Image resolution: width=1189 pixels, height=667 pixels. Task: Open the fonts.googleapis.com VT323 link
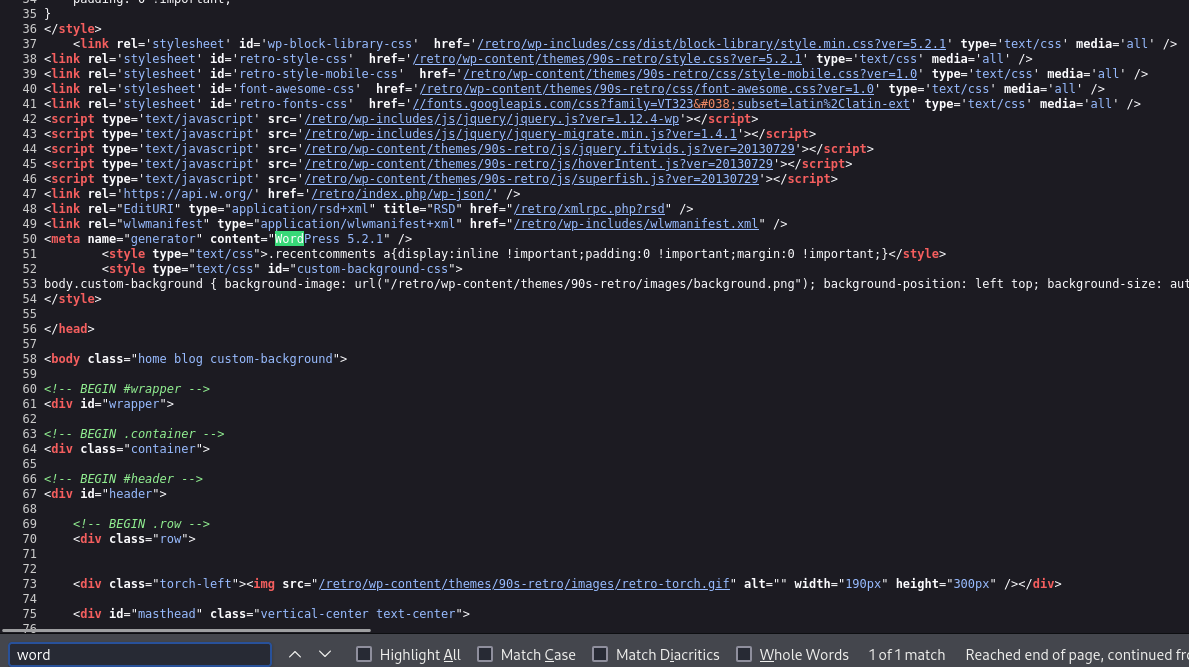pos(661,104)
